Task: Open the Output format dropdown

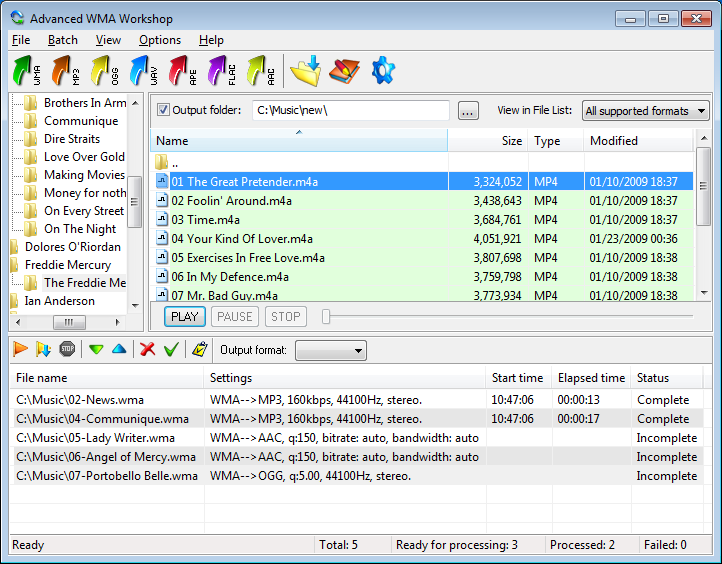Action: (331, 350)
